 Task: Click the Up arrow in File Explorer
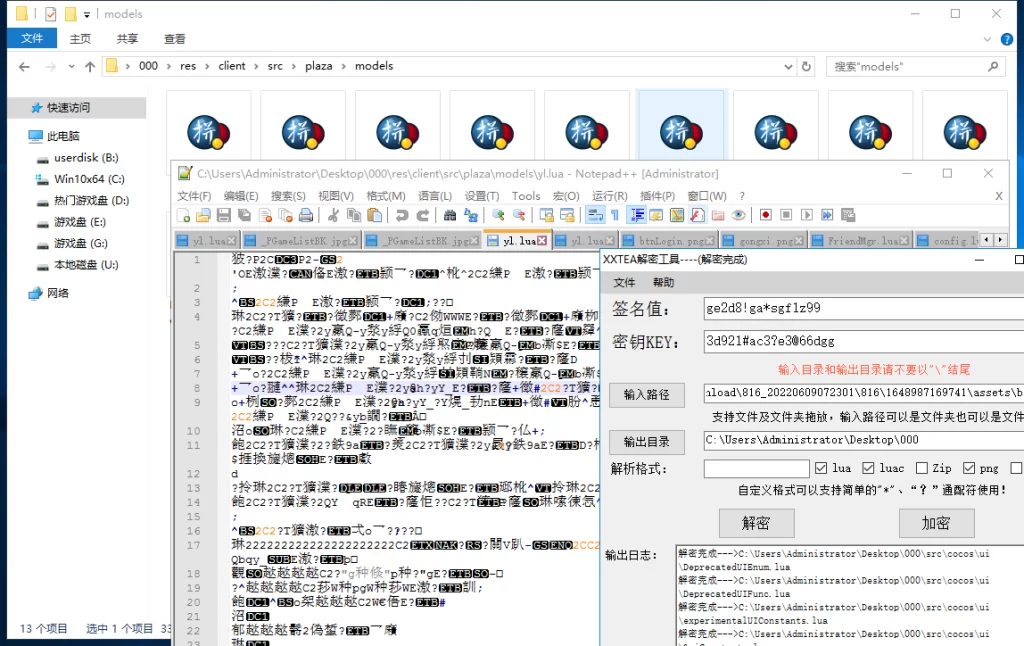click(x=89, y=67)
